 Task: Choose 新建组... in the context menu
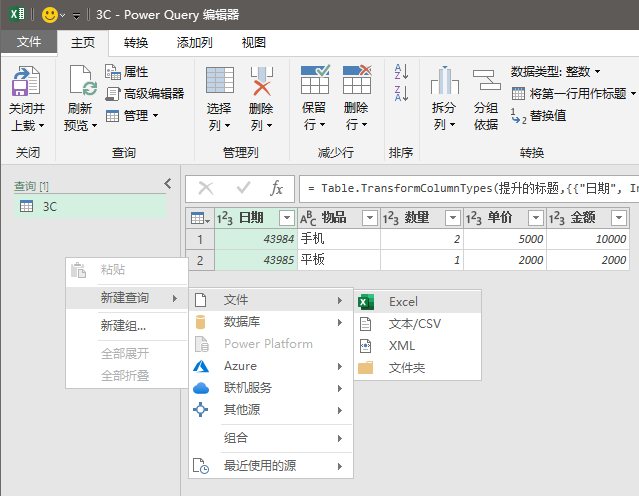pyautogui.click(x=127, y=326)
